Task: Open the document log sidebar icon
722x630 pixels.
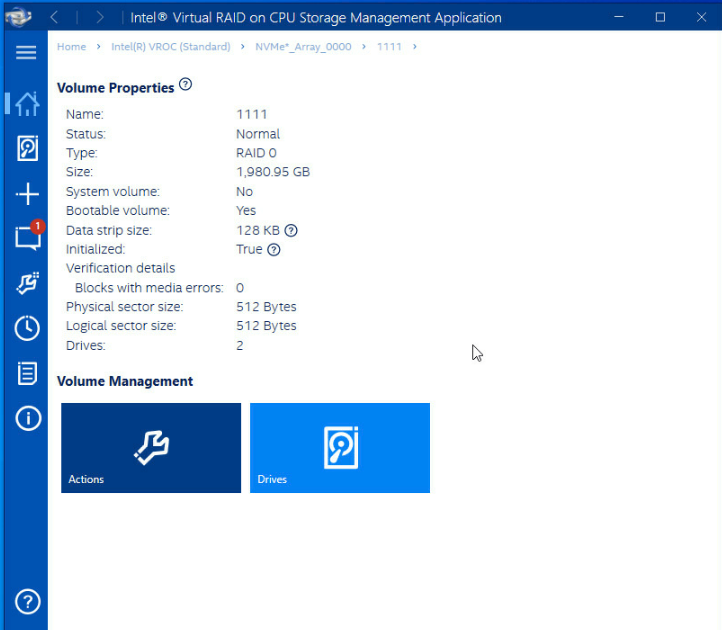Action: pos(27,373)
